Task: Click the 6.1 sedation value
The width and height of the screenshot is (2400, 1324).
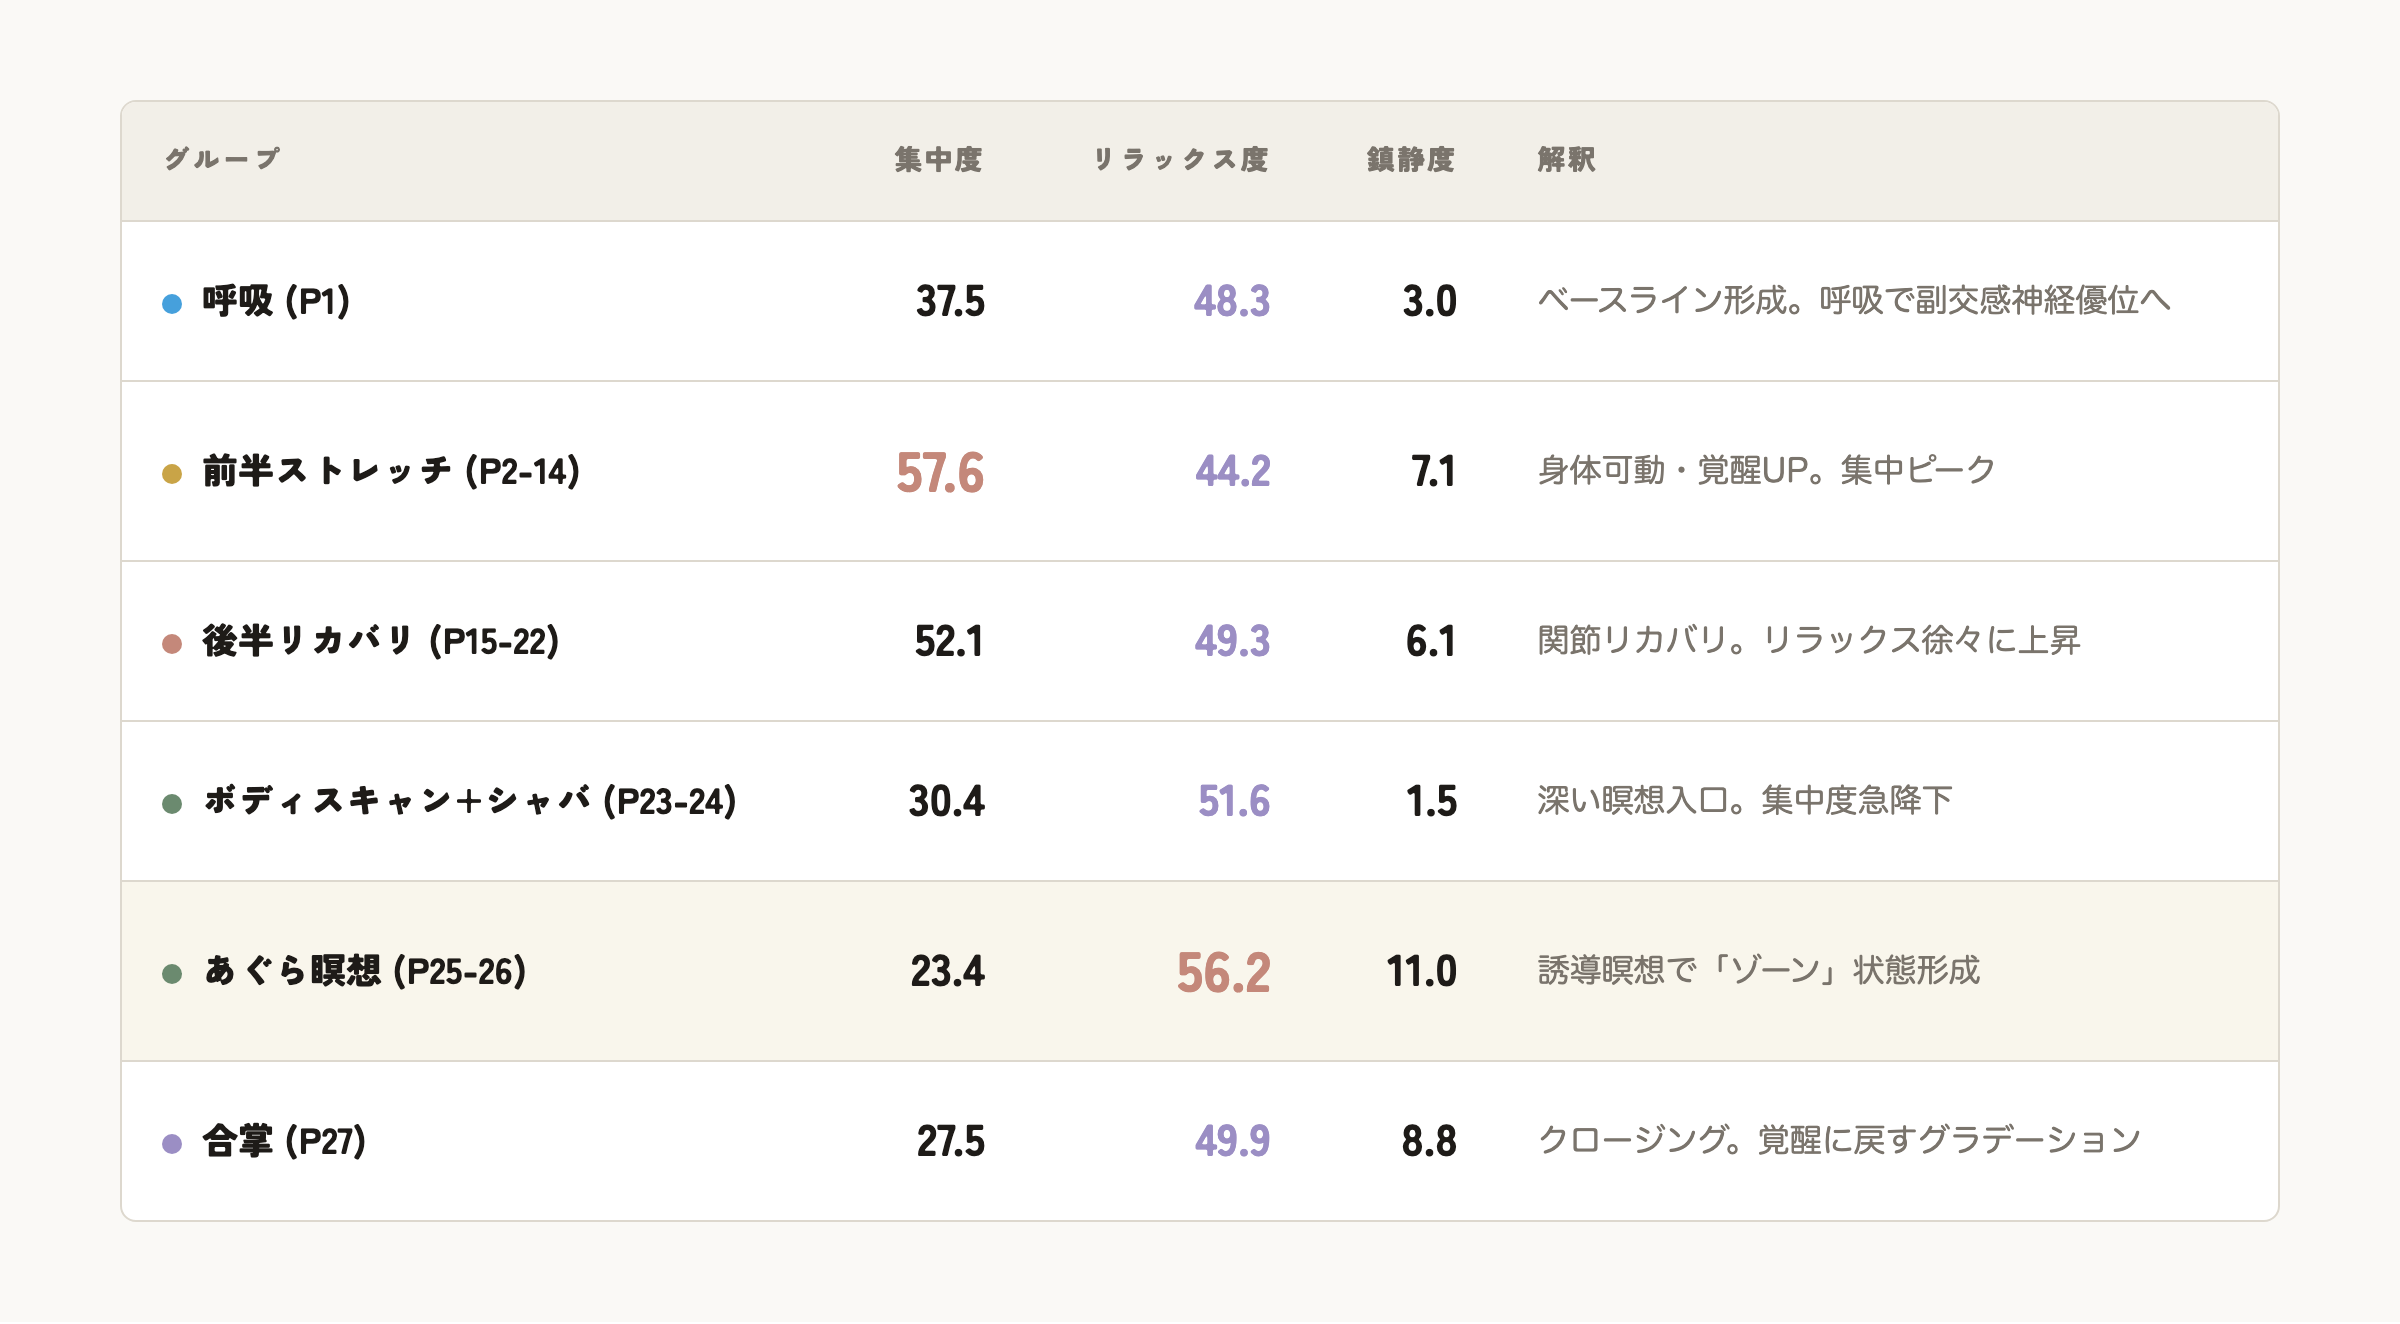Action: [1431, 641]
